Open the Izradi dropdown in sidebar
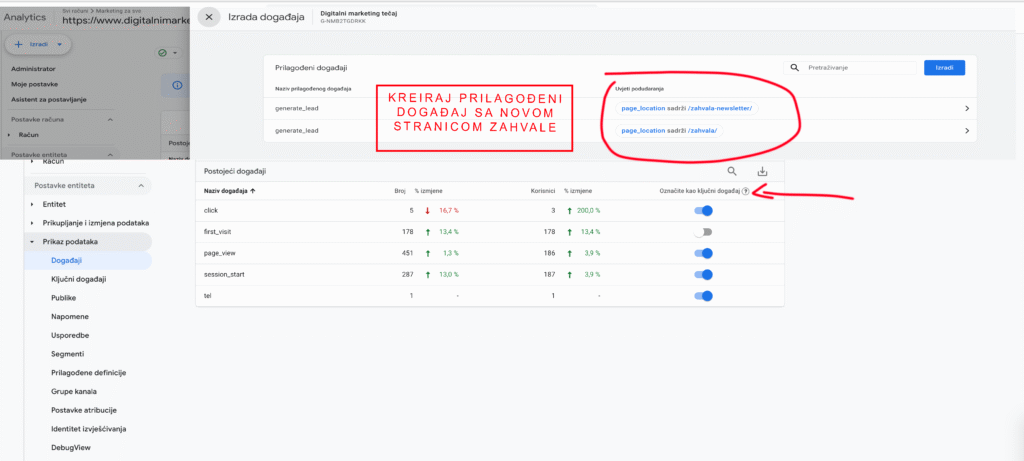 [x=38, y=45]
